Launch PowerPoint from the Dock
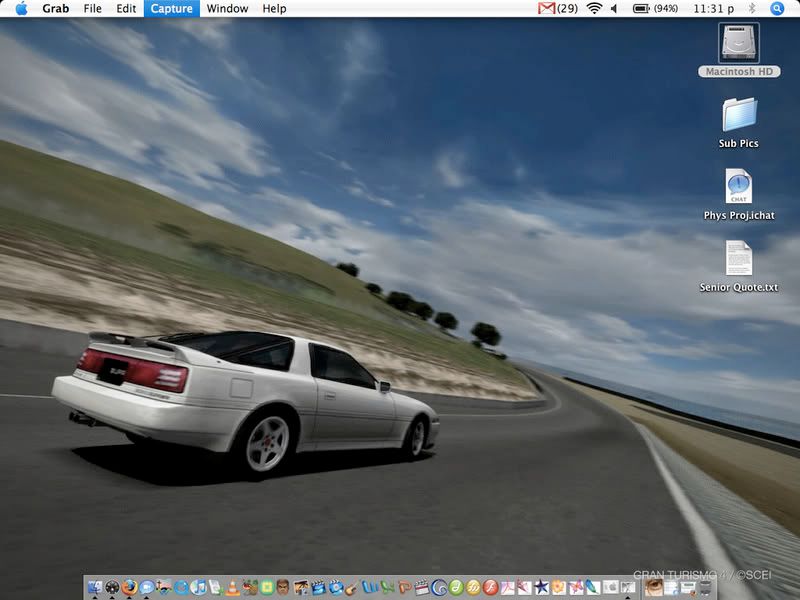The image size is (800, 600). click(x=405, y=588)
